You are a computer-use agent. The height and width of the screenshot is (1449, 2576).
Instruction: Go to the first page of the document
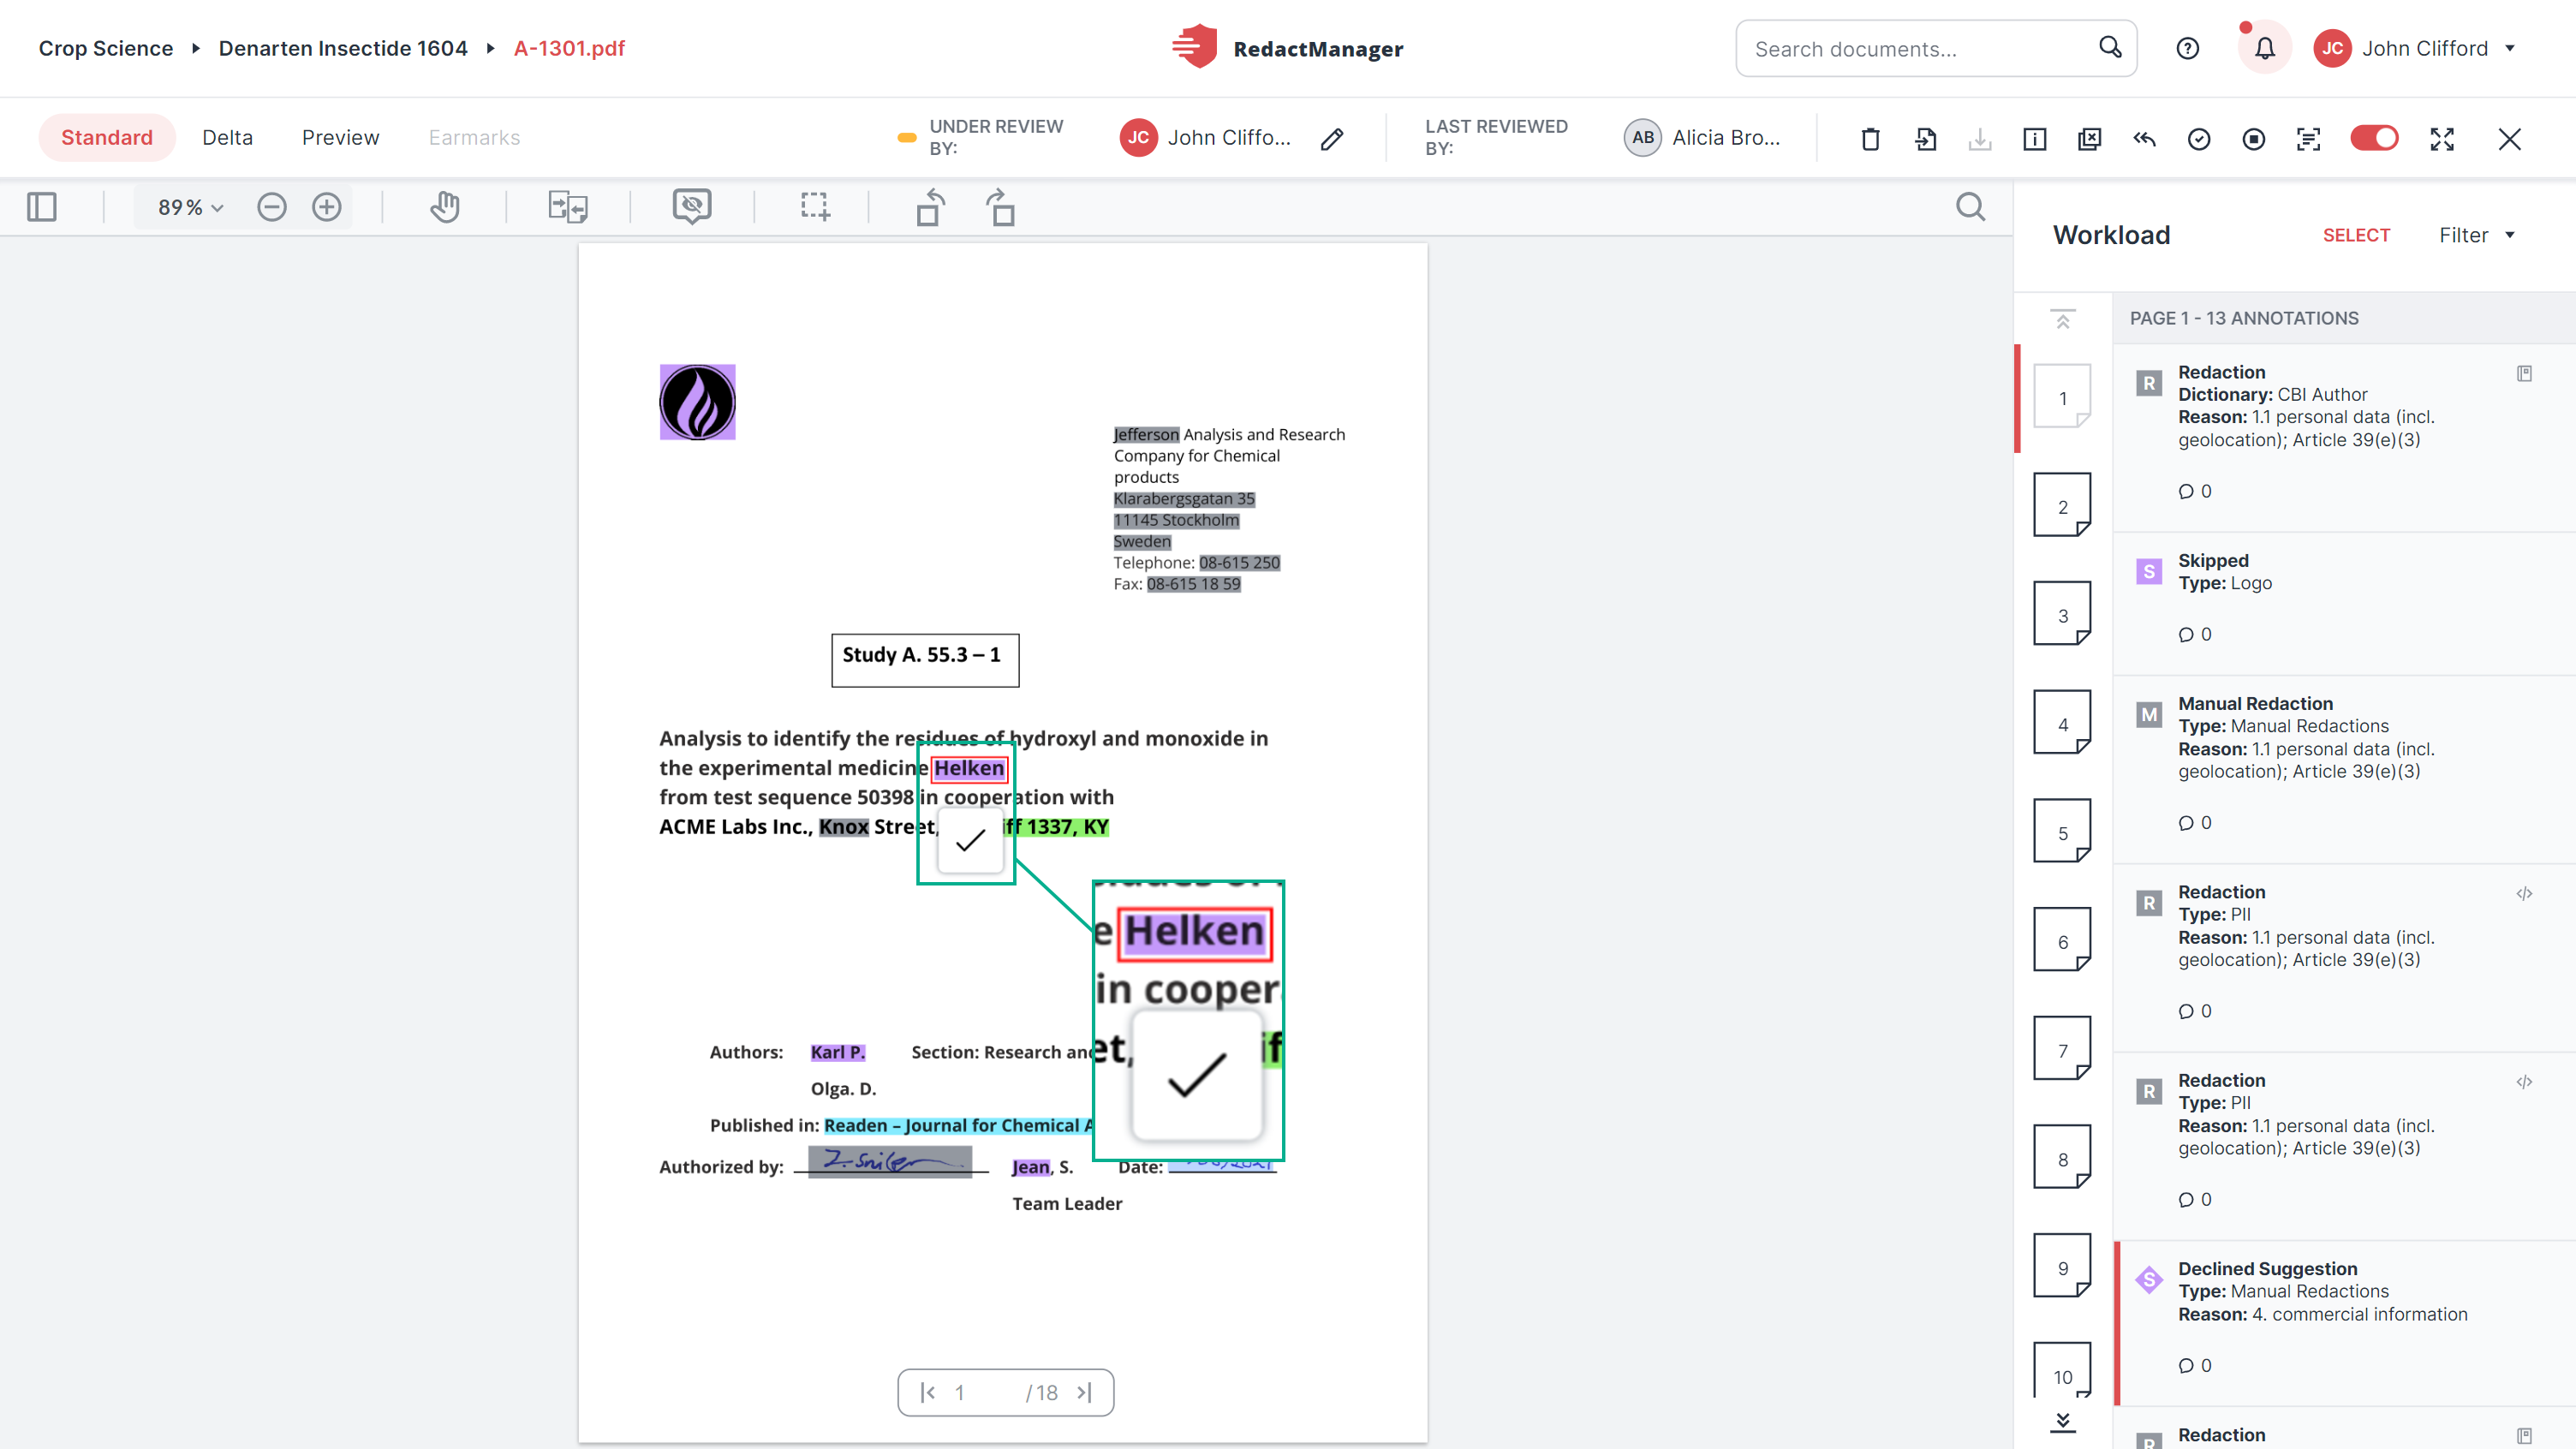click(x=928, y=1392)
